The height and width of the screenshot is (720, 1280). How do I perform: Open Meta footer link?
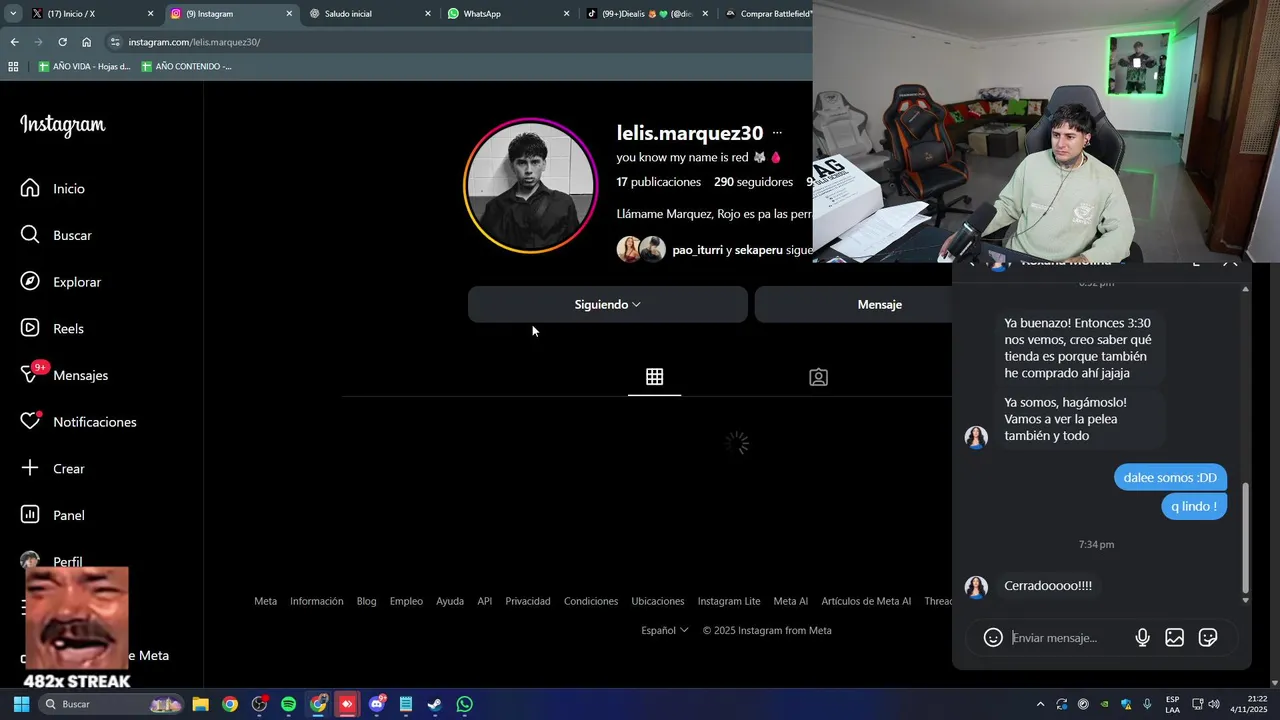pos(265,601)
